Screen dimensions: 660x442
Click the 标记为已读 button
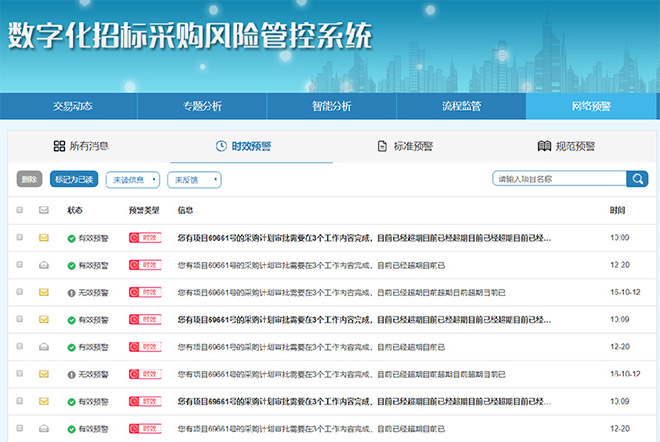pyautogui.click(x=73, y=180)
